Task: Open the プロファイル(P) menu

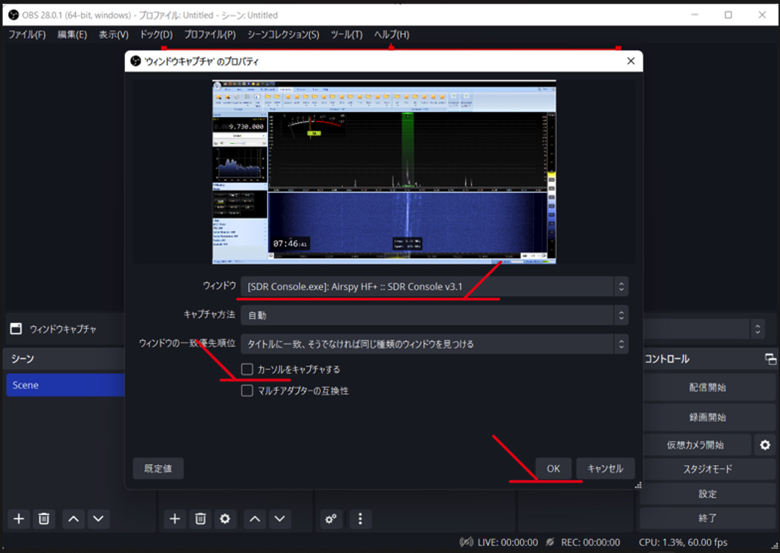Action: (x=210, y=34)
